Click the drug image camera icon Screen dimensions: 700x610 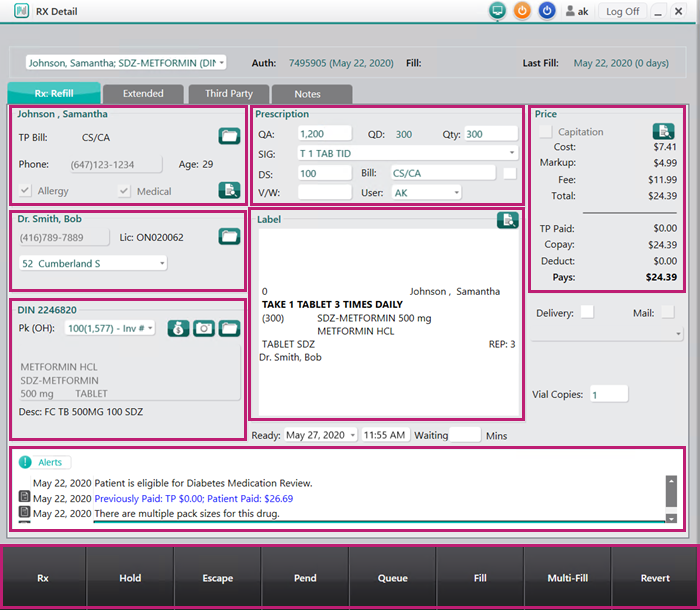204,328
